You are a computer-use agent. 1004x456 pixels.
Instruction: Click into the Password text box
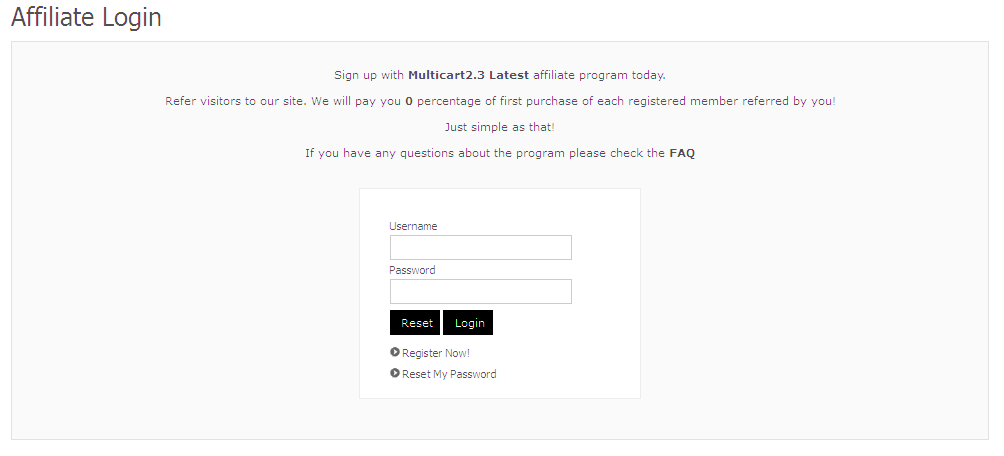[x=480, y=291]
